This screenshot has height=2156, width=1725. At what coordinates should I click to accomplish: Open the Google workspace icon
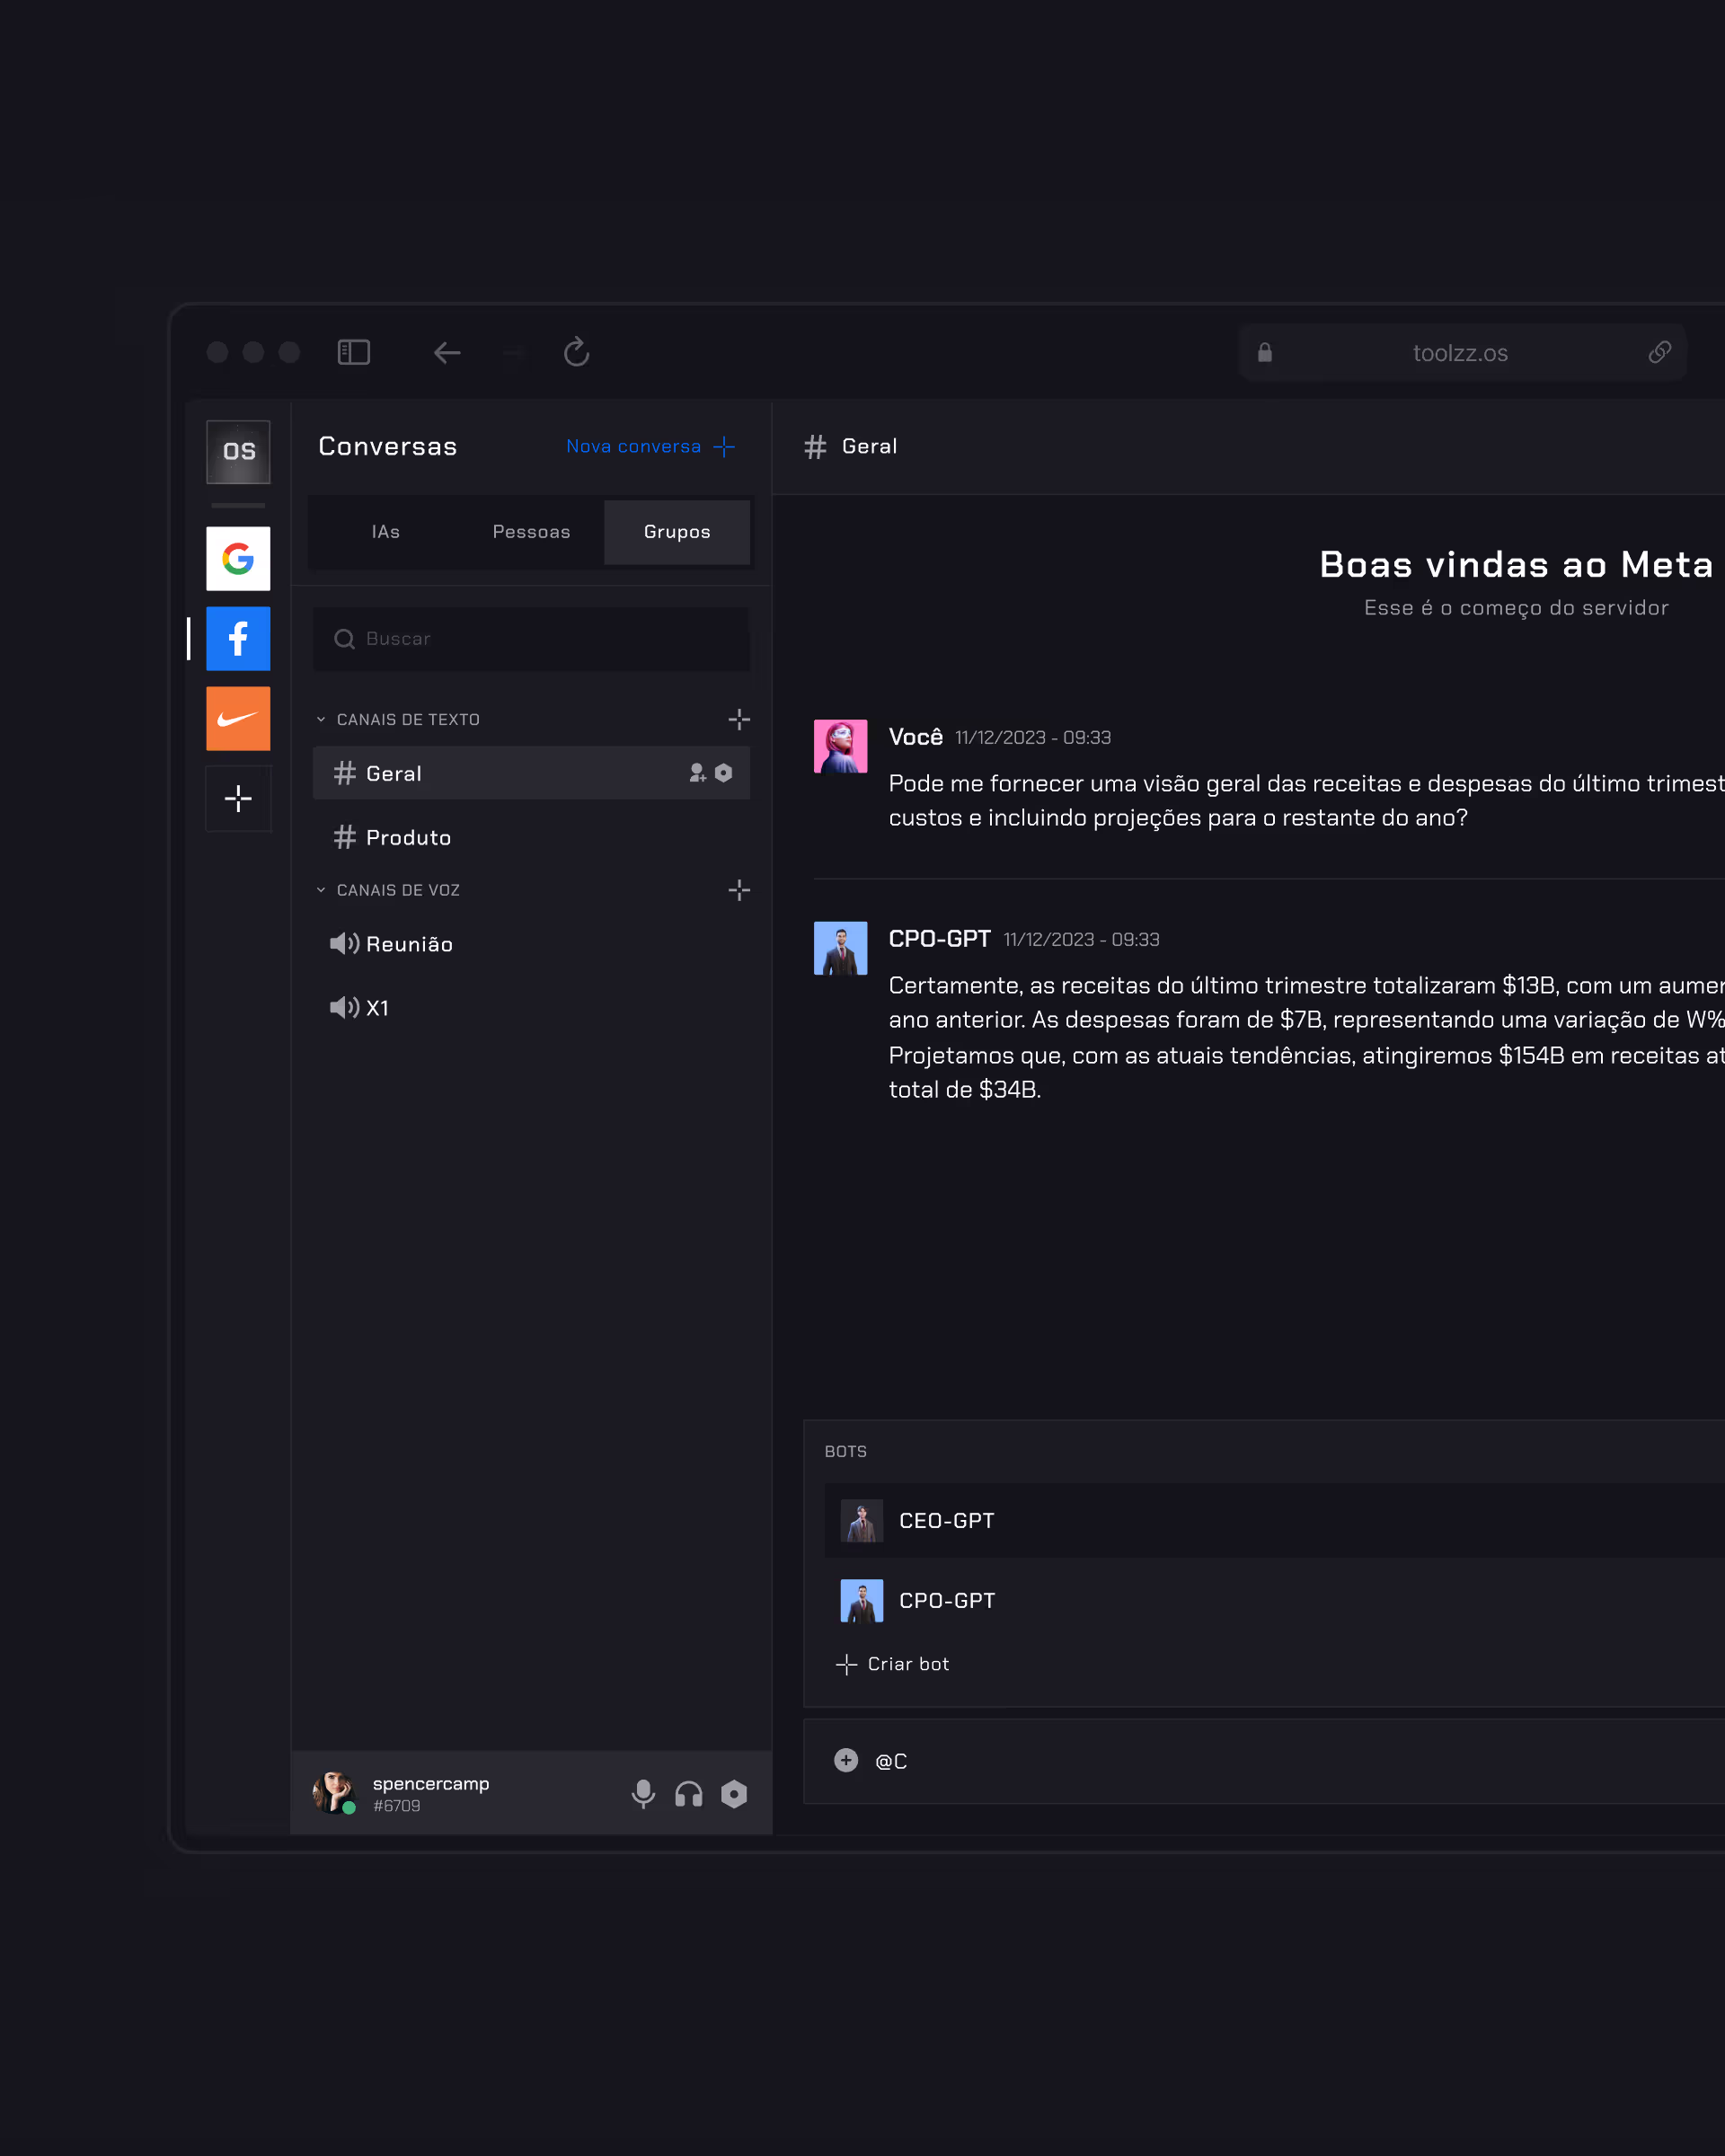coord(238,558)
